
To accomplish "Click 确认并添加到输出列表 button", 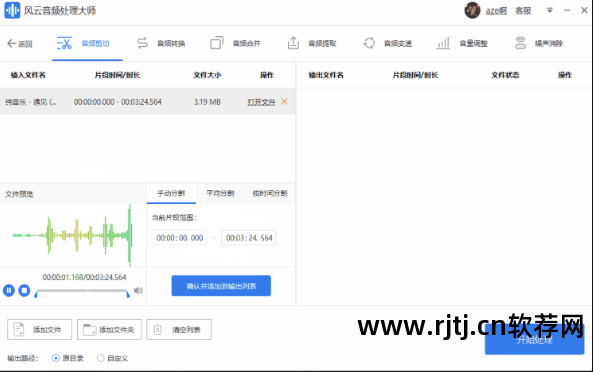I will pyautogui.click(x=221, y=286).
